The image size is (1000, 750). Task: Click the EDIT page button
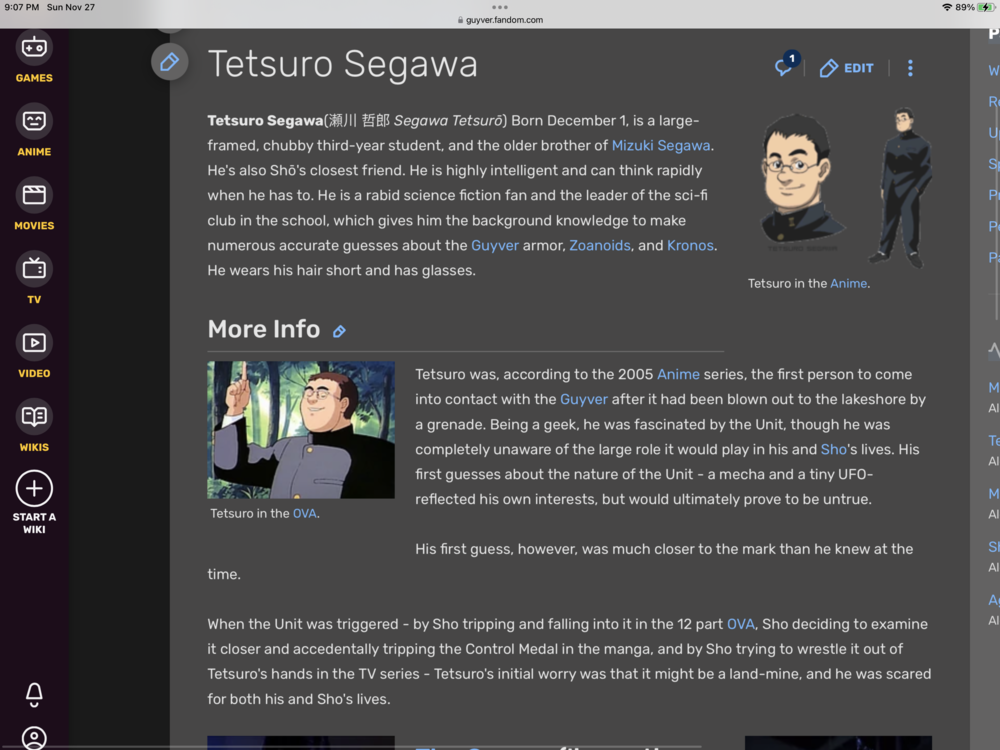click(846, 68)
